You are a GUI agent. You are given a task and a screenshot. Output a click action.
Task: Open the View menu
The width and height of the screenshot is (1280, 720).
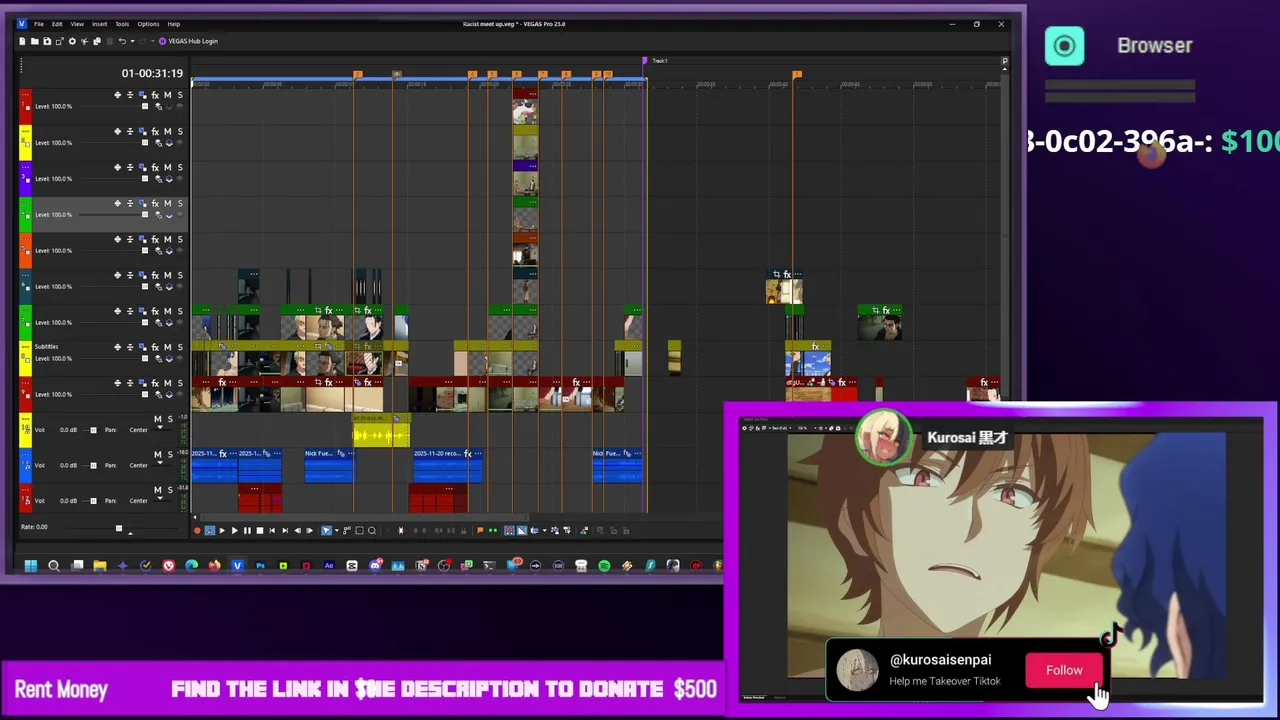(x=77, y=24)
